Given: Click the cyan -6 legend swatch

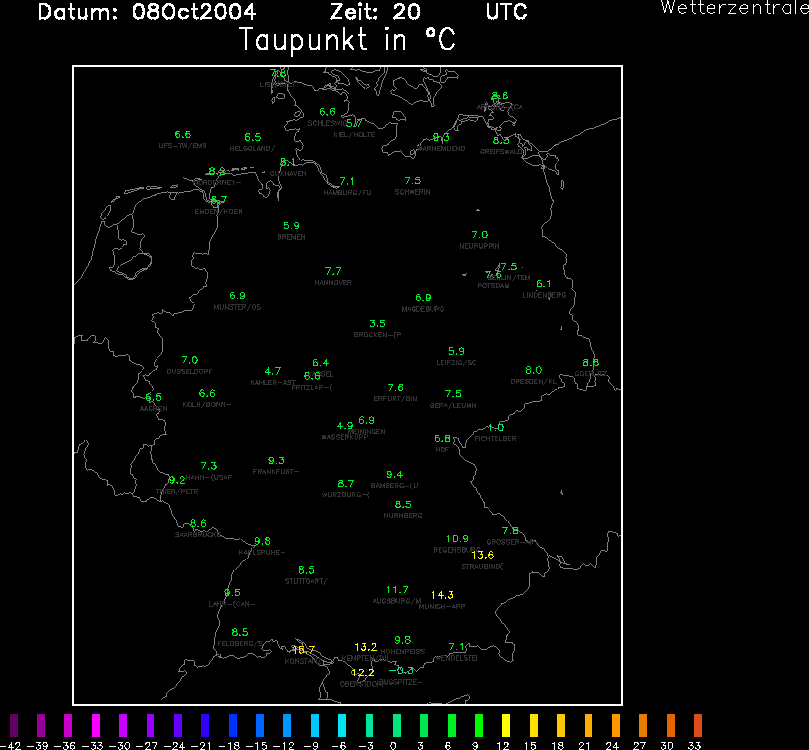Looking at the screenshot, I should pyautogui.click(x=342, y=725).
